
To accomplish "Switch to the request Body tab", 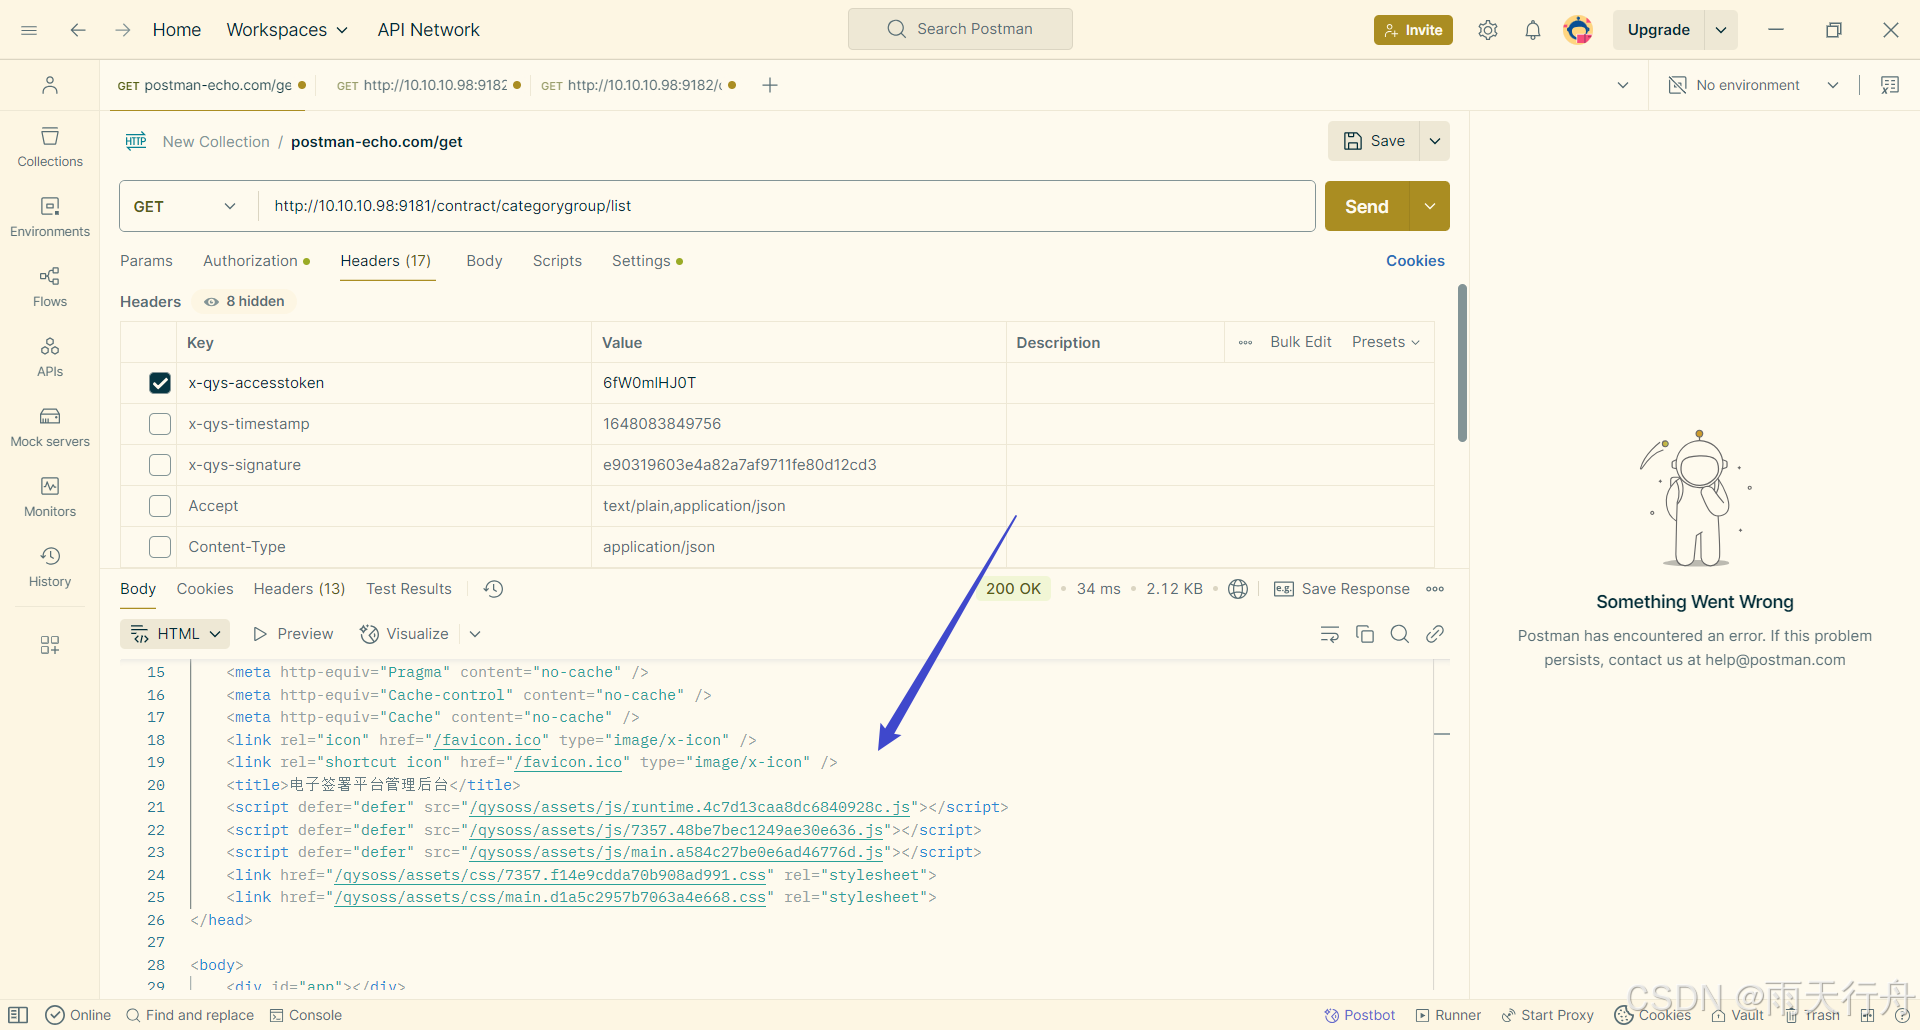I will [x=484, y=261].
